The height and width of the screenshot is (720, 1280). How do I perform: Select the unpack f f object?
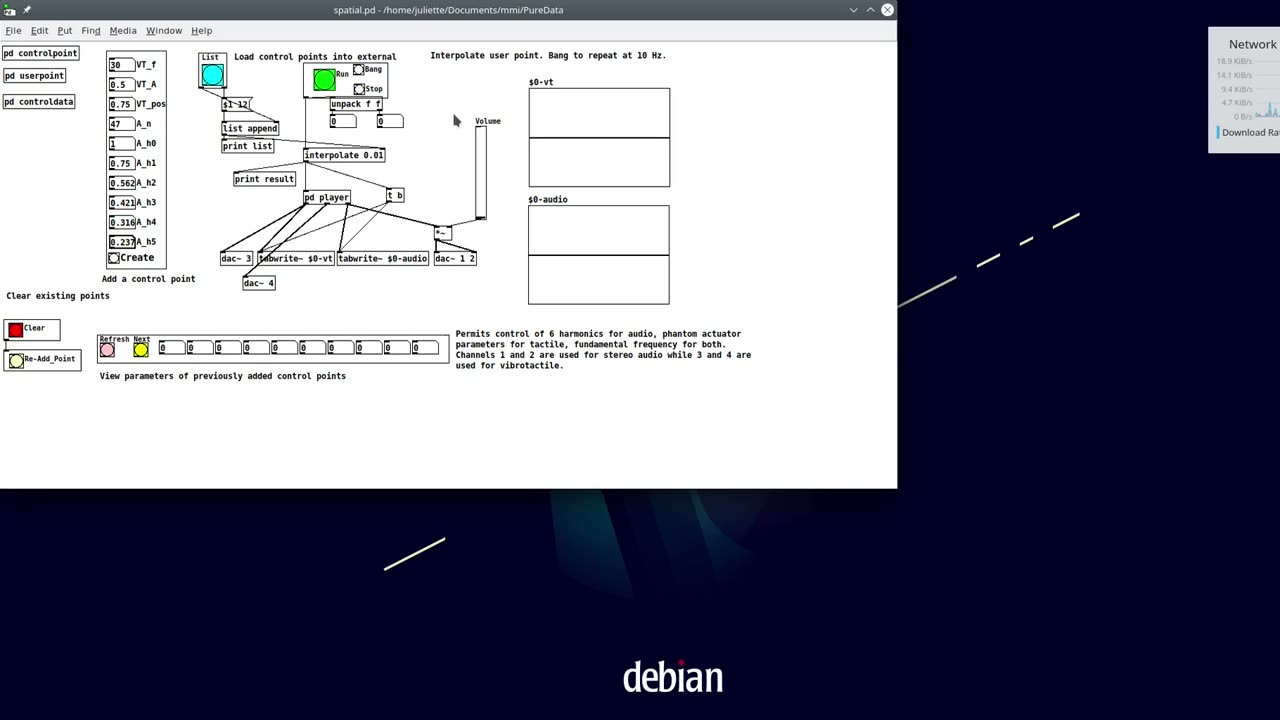tap(356, 104)
